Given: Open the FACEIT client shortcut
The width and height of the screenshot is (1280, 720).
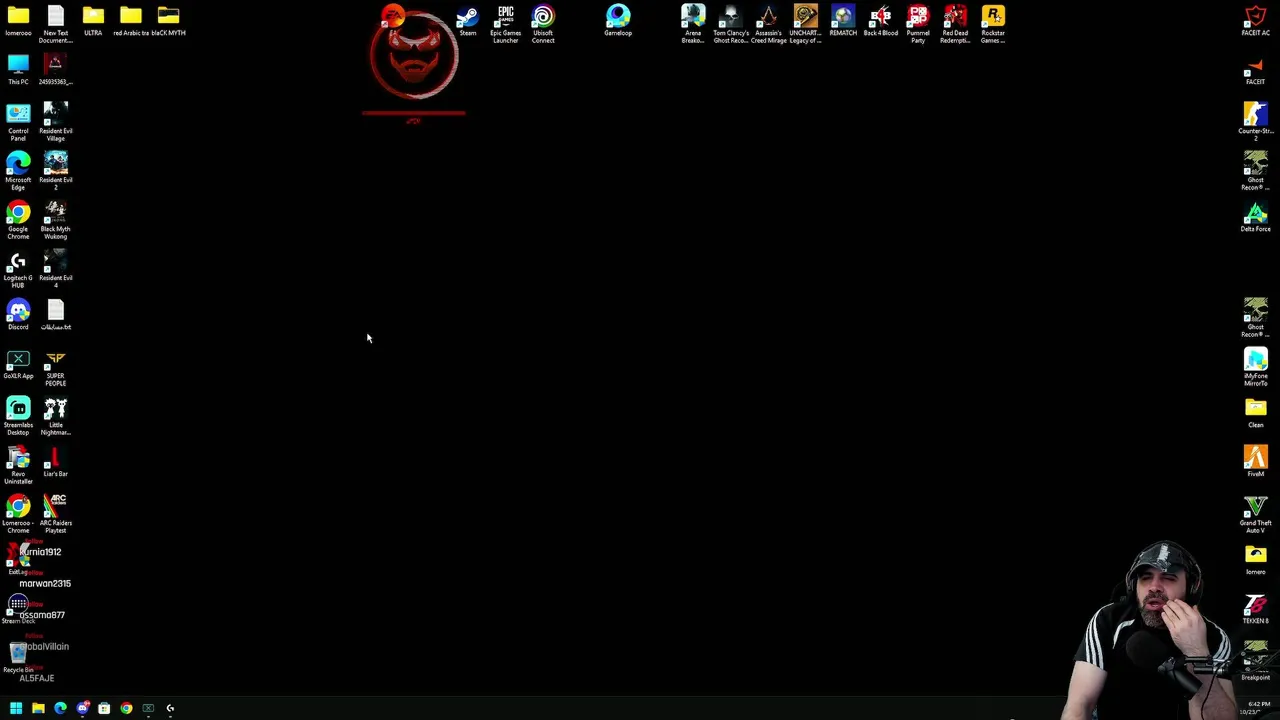Looking at the screenshot, I should [1256, 70].
